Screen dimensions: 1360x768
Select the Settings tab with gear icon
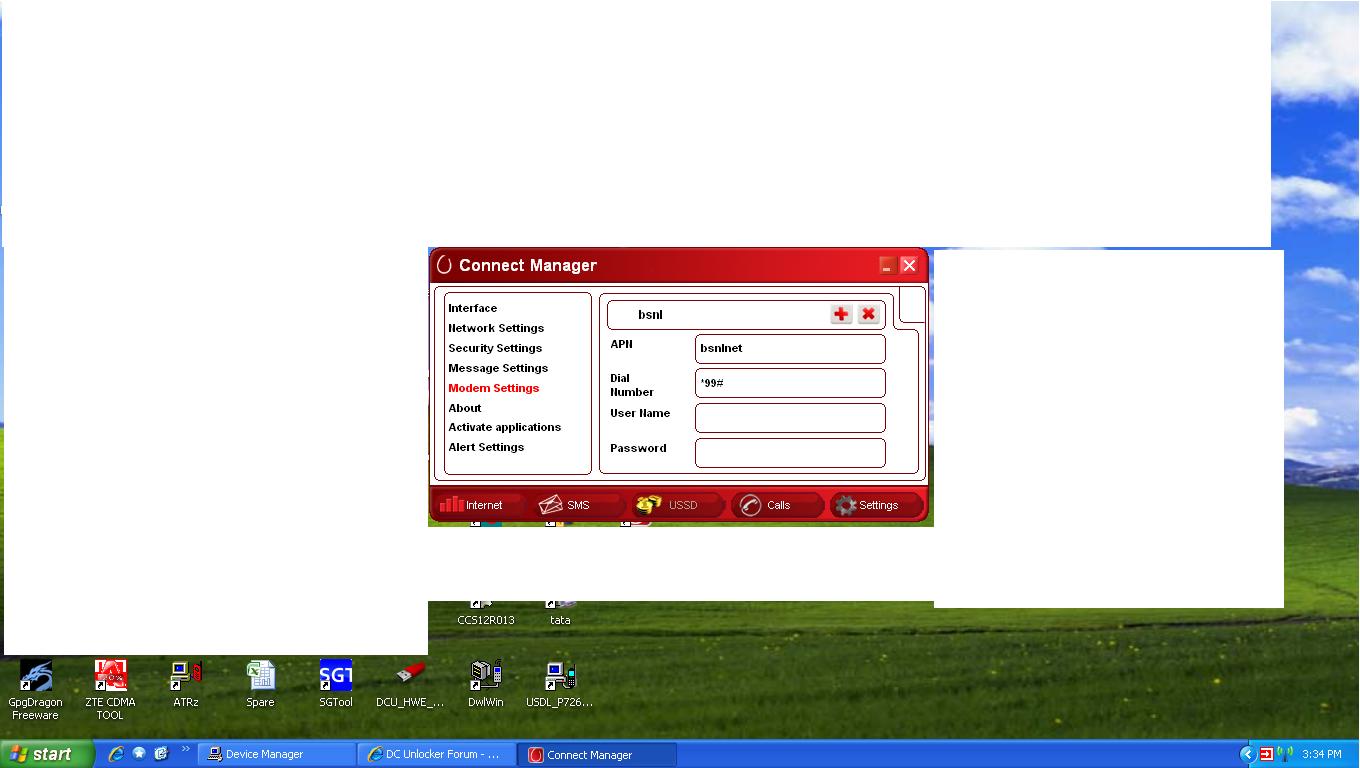pos(868,505)
